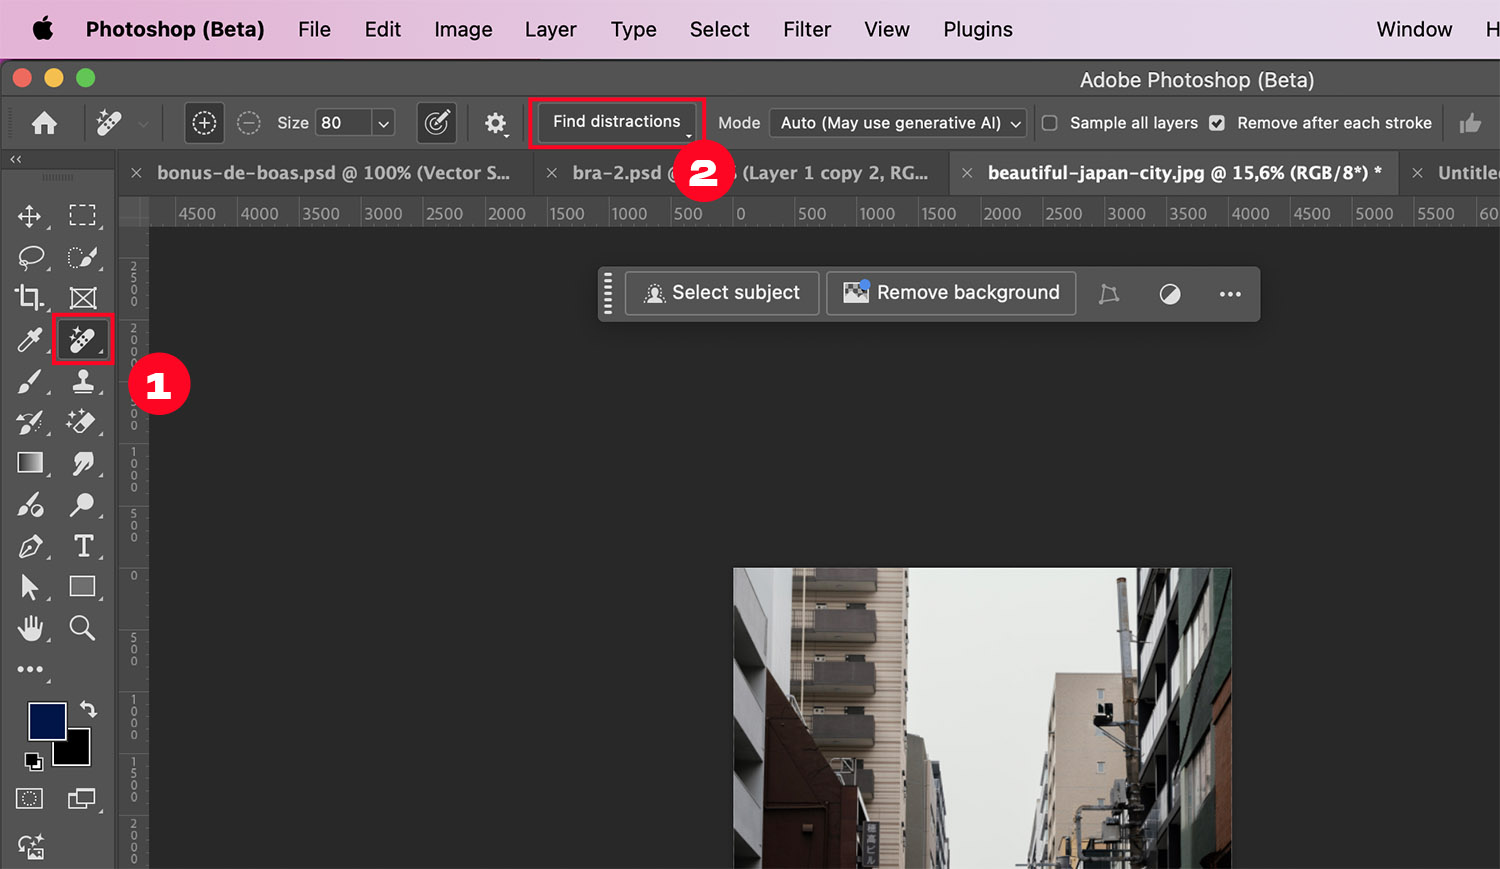
Task: Open the Edit Toolbar three-dots menu
Action: 30,669
